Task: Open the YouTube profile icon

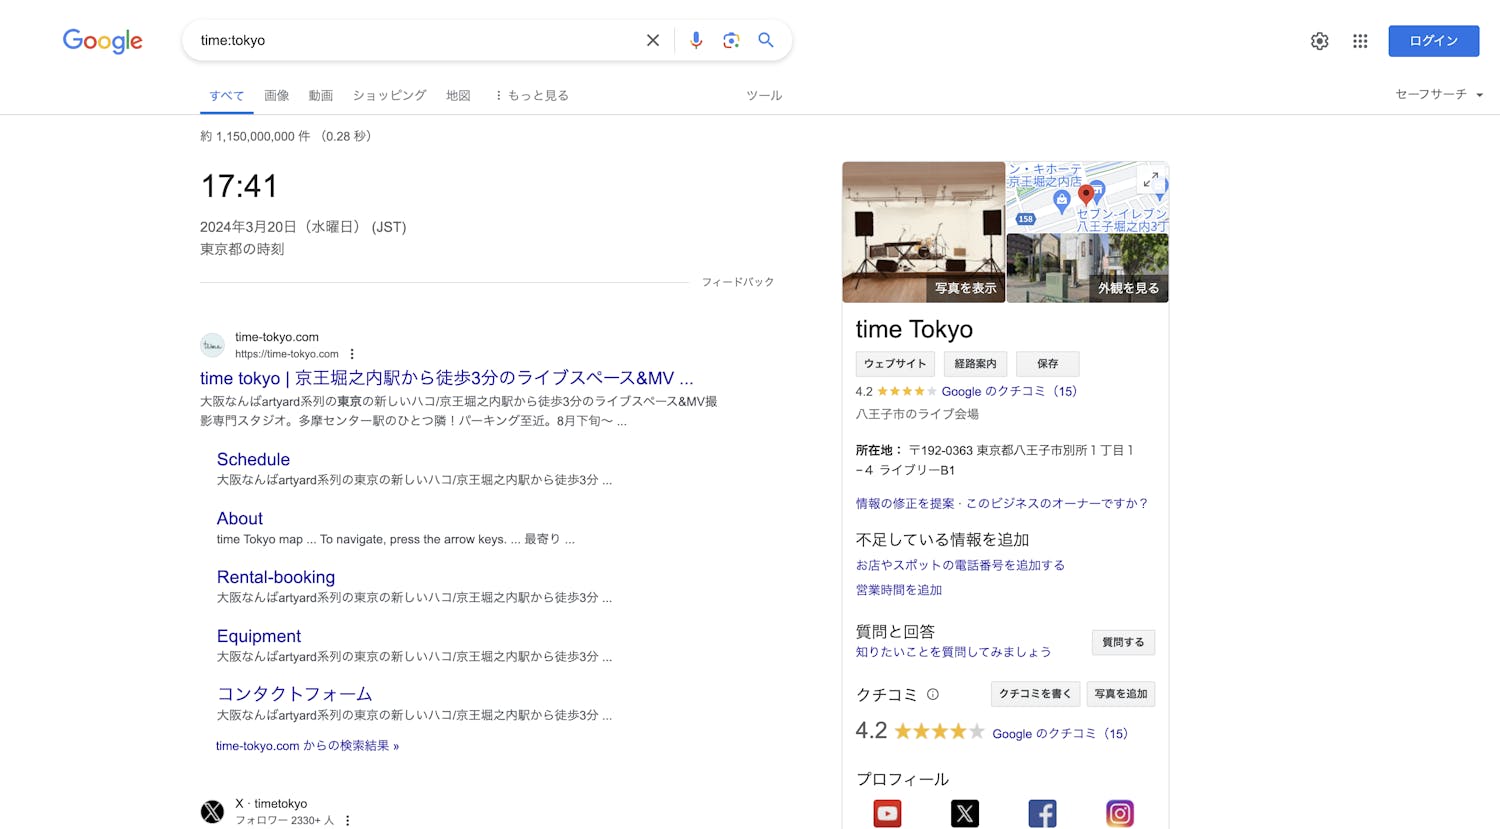Action: tap(887, 813)
